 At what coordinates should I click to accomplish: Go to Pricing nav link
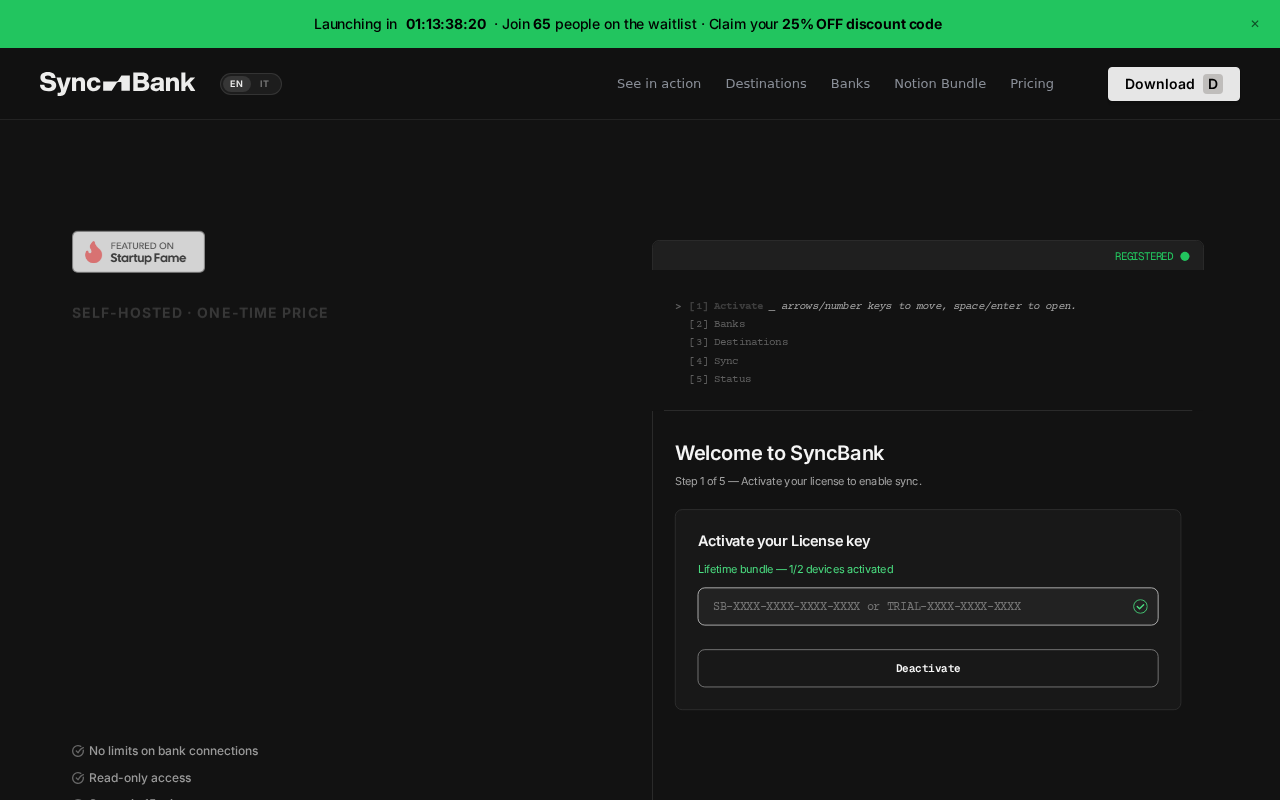pyautogui.click(x=1032, y=84)
